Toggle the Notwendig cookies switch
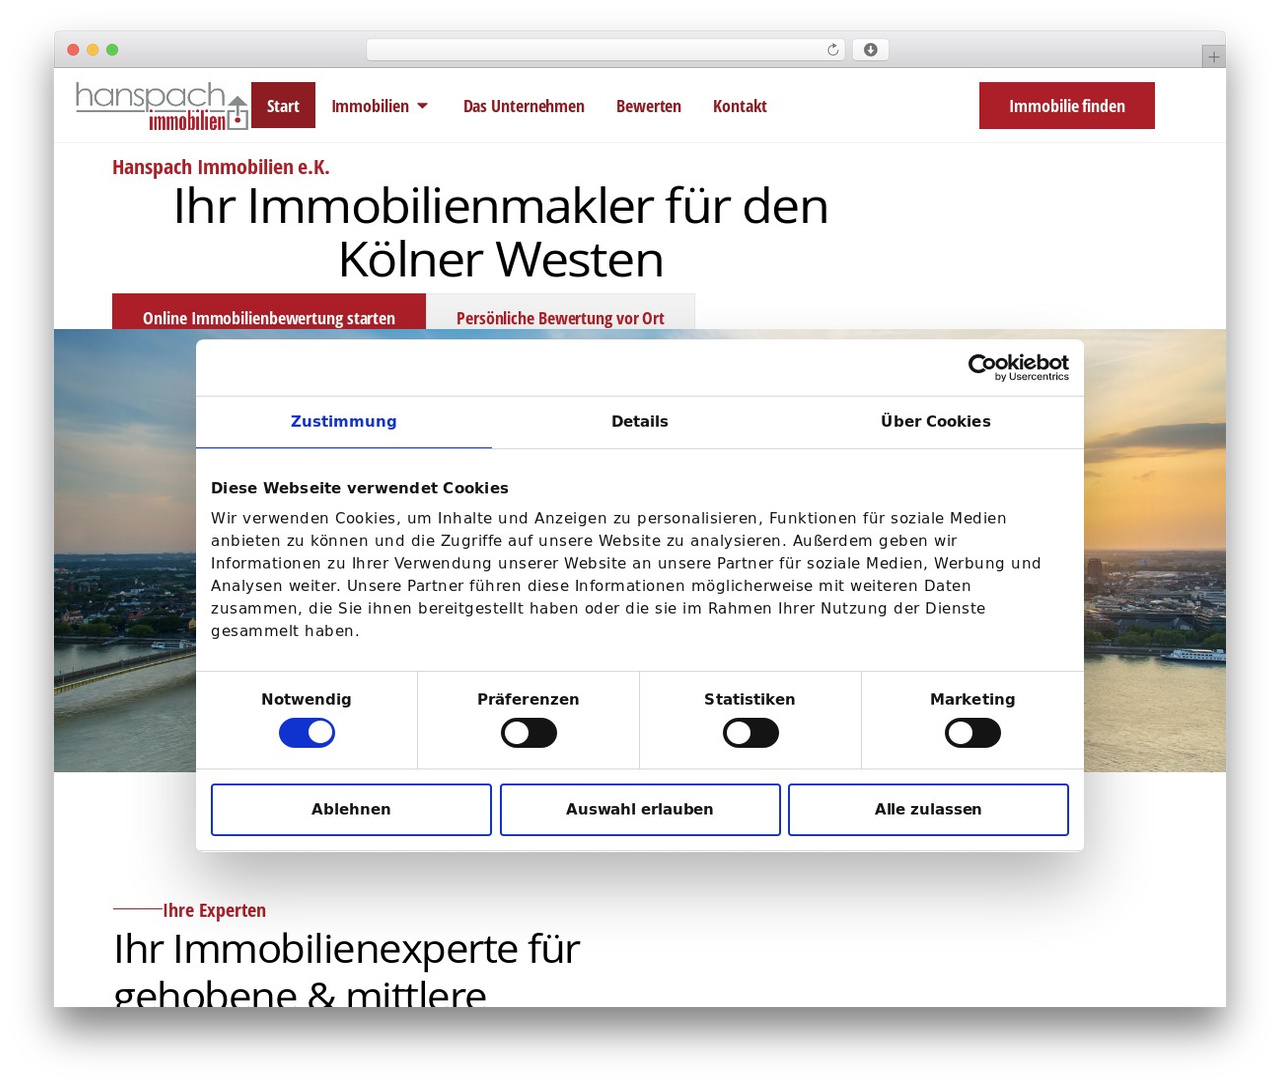 (307, 733)
